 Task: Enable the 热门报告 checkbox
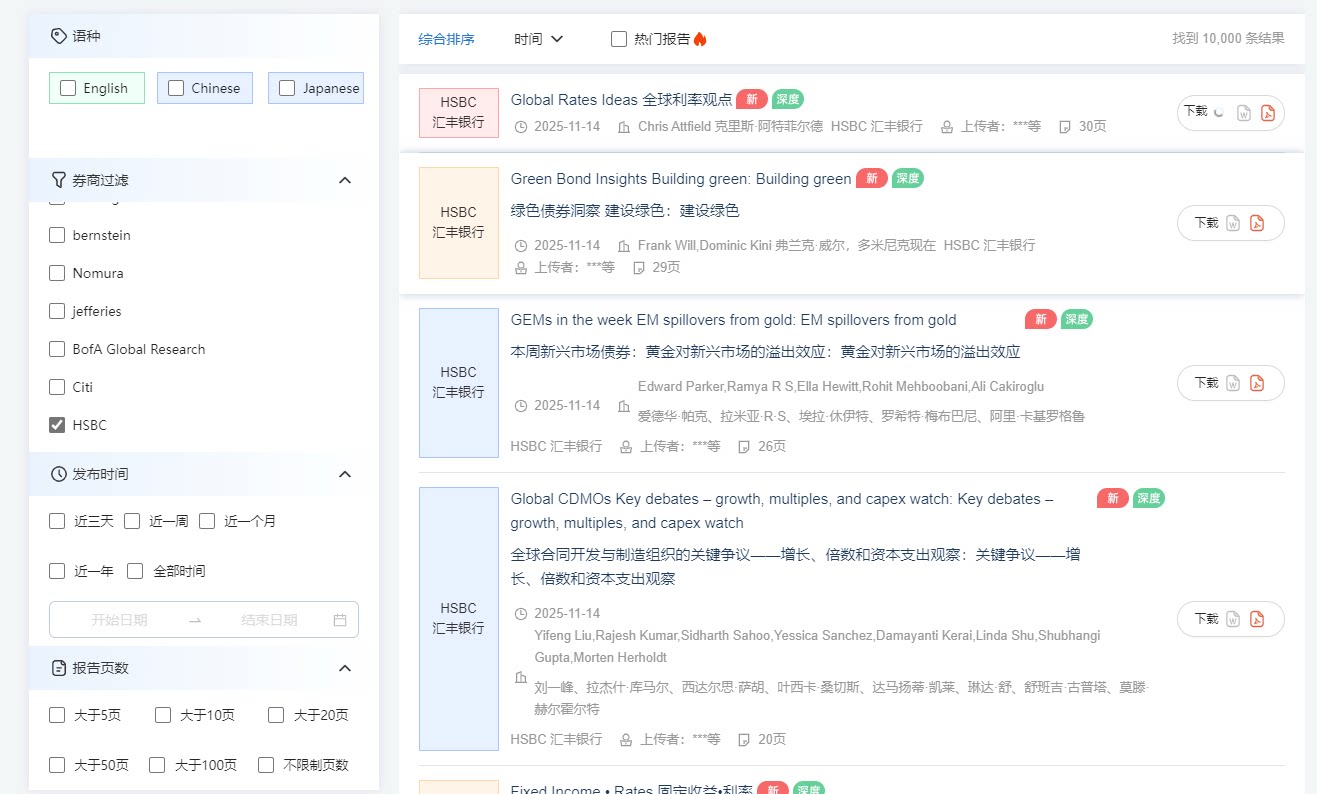[x=619, y=39]
